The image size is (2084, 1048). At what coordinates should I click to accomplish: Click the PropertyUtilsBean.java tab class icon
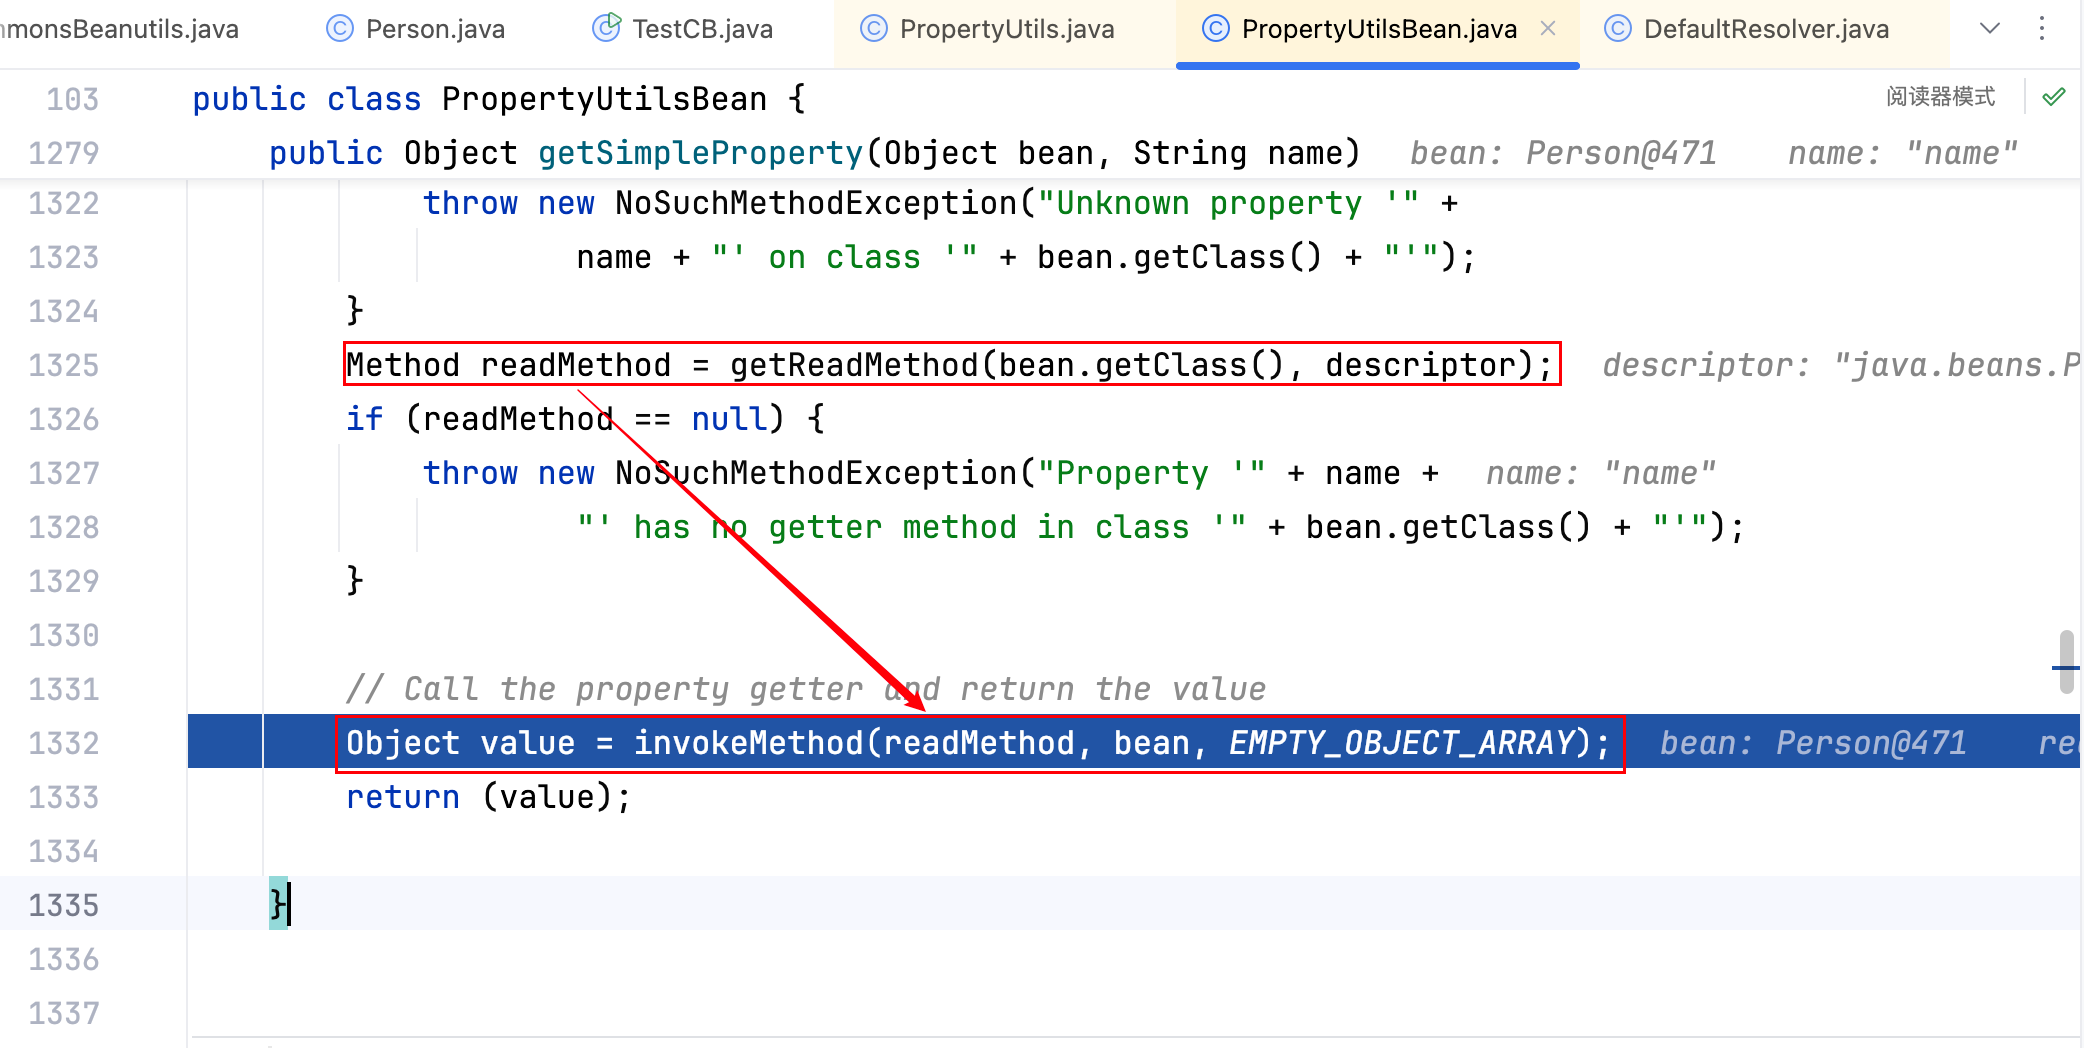click(1215, 29)
